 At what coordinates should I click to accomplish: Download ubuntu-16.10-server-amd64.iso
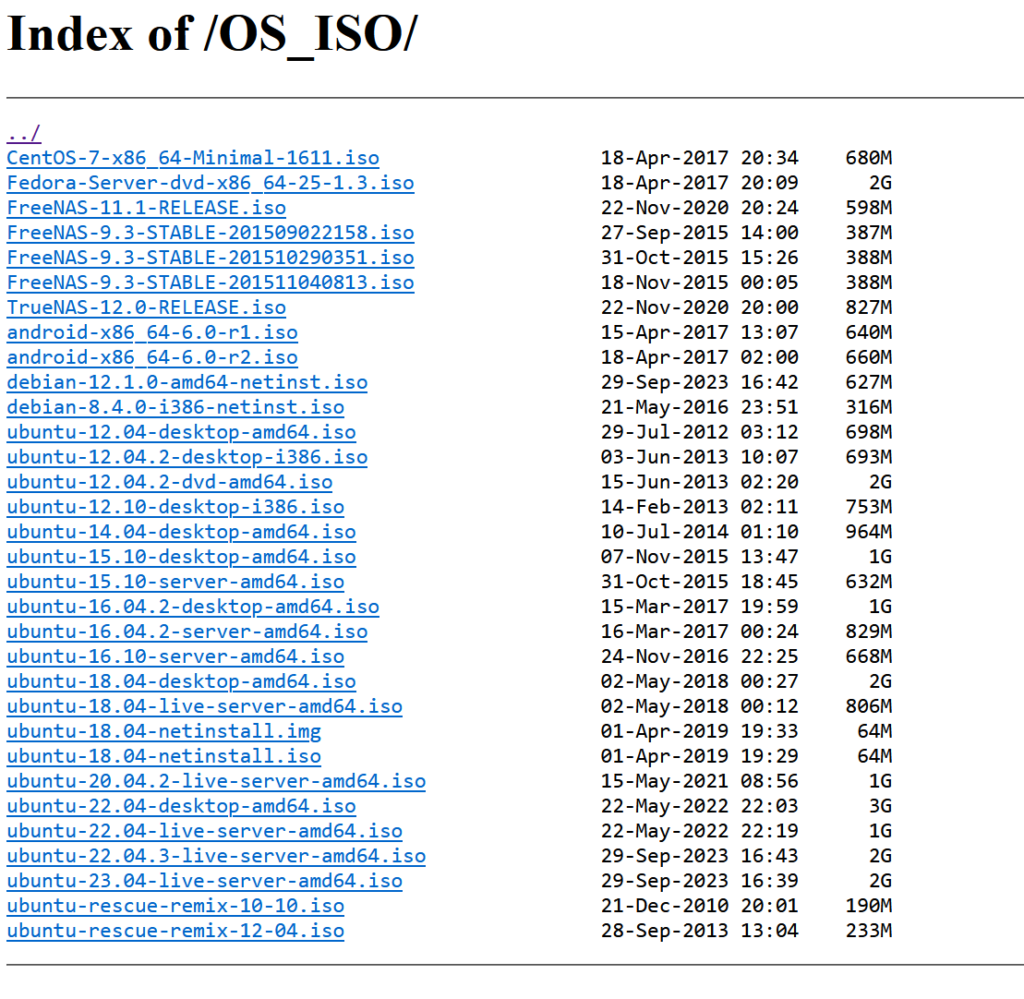[175, 656]
